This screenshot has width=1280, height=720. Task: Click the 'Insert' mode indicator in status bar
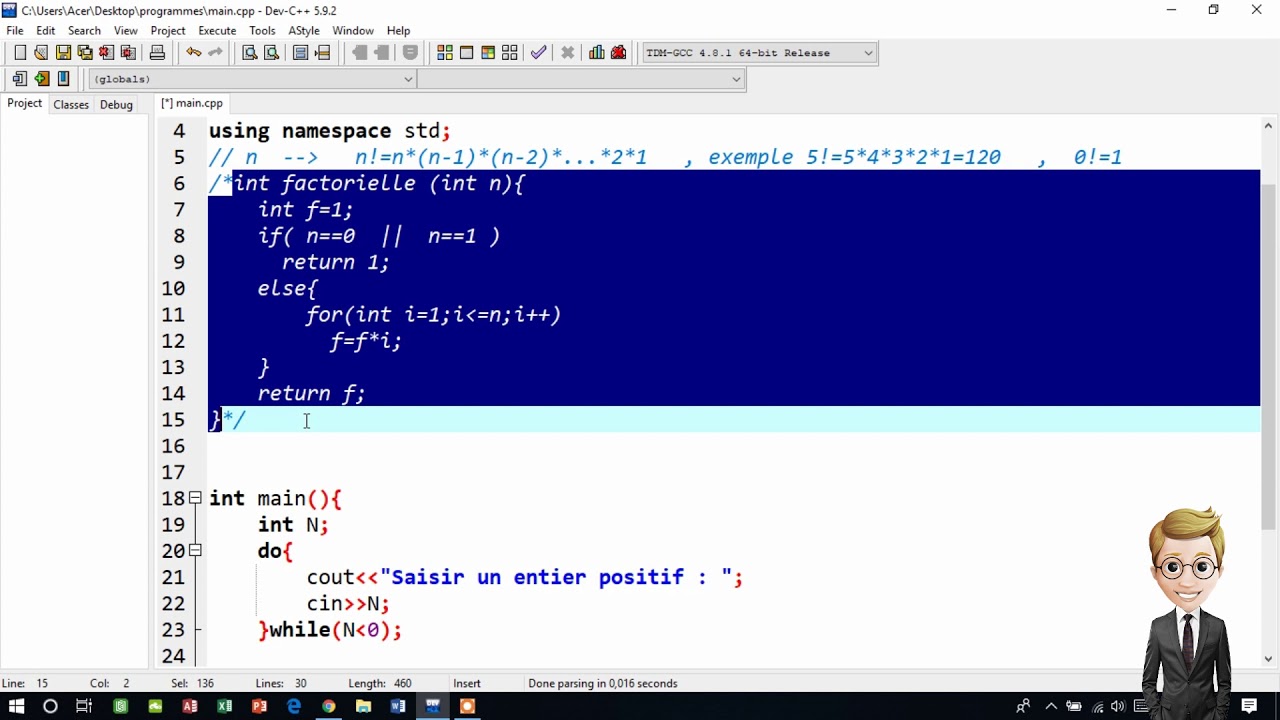point(467,684)
